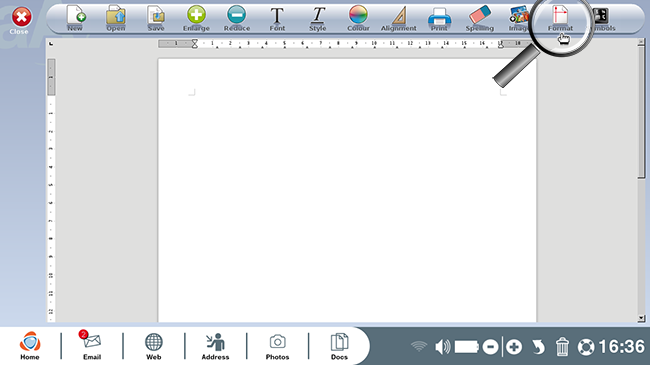Image resolution: width=650 pixels, height=365 pixels.
Task: Print the current document
Action: coord(439,18)
